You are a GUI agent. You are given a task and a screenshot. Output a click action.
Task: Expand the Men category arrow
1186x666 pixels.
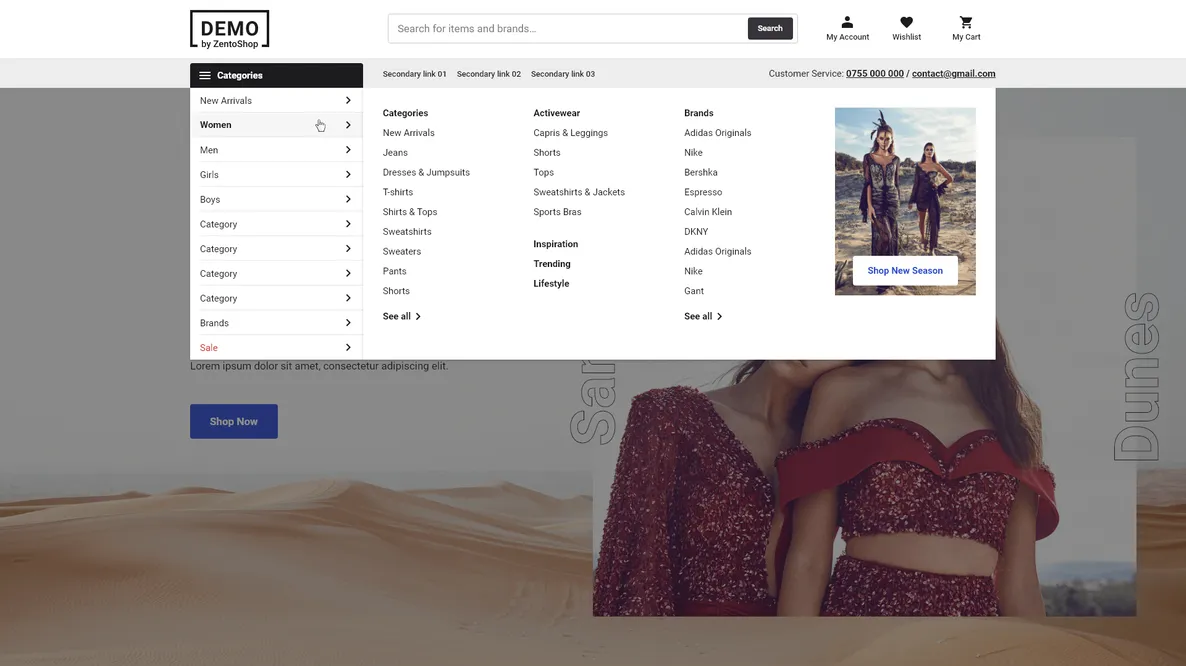click(x=348, y=150)
